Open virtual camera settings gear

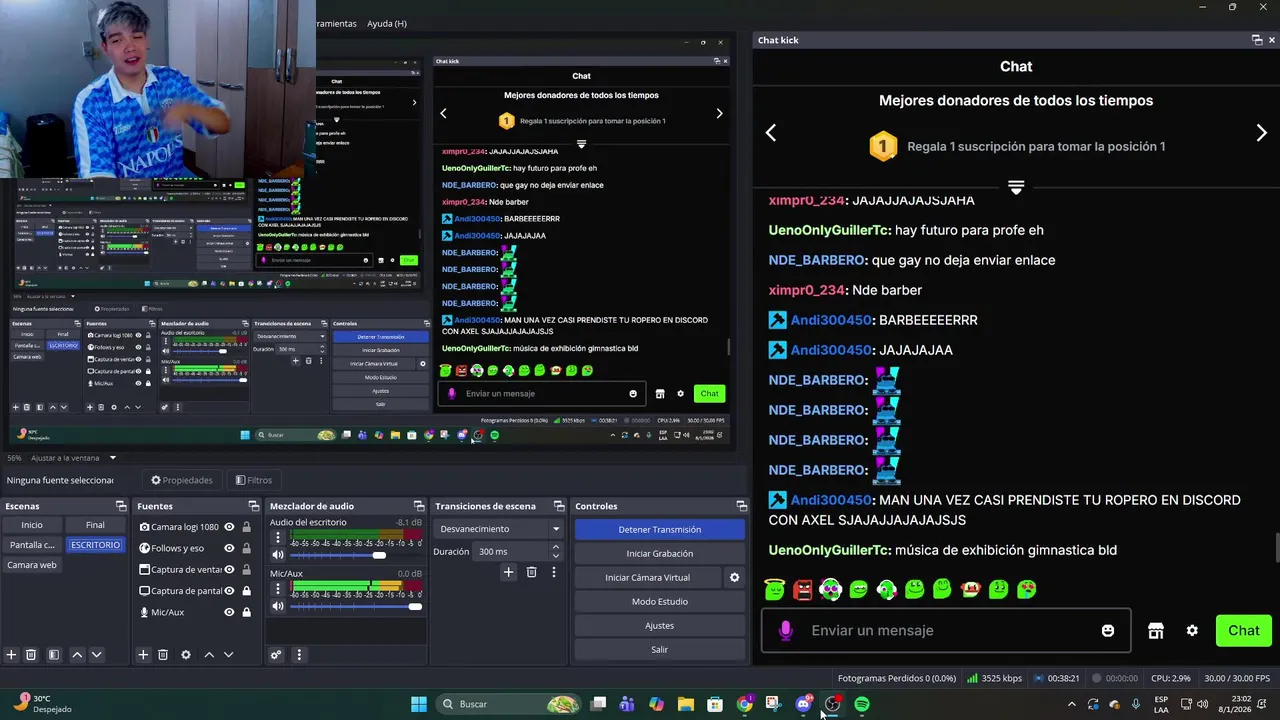(x=734, y=577)
